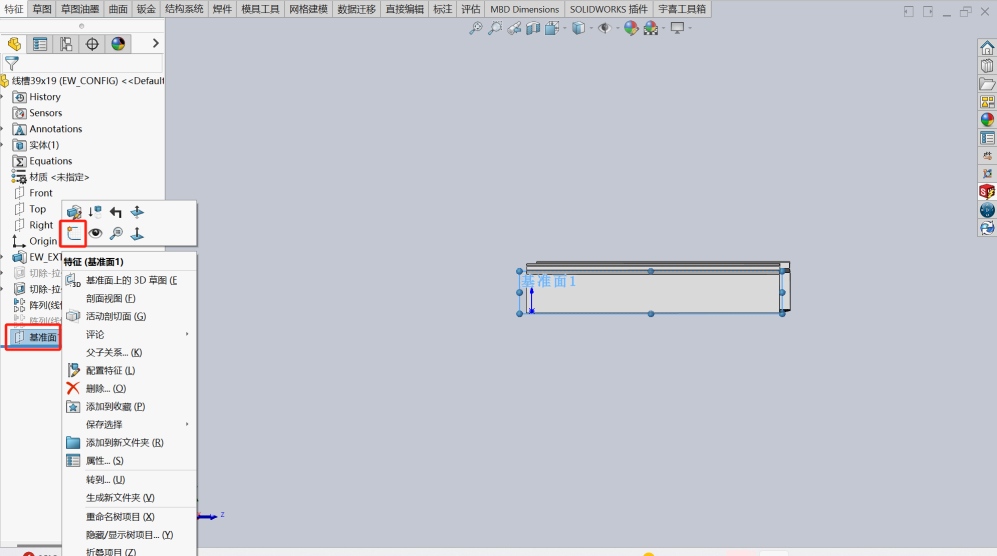
Task: Open the PropertyManager tab
Action: coord(40,44)
